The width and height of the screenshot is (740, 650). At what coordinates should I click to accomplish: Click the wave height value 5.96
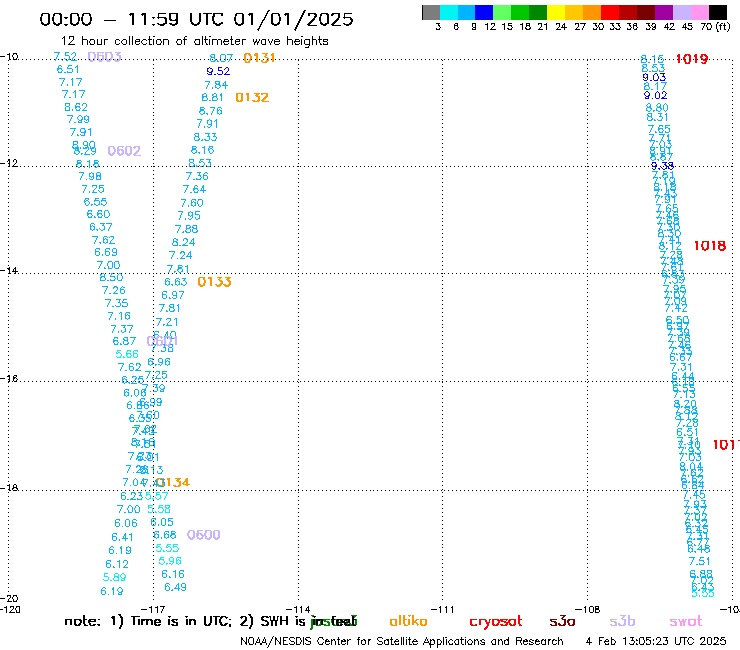[170, 561]
